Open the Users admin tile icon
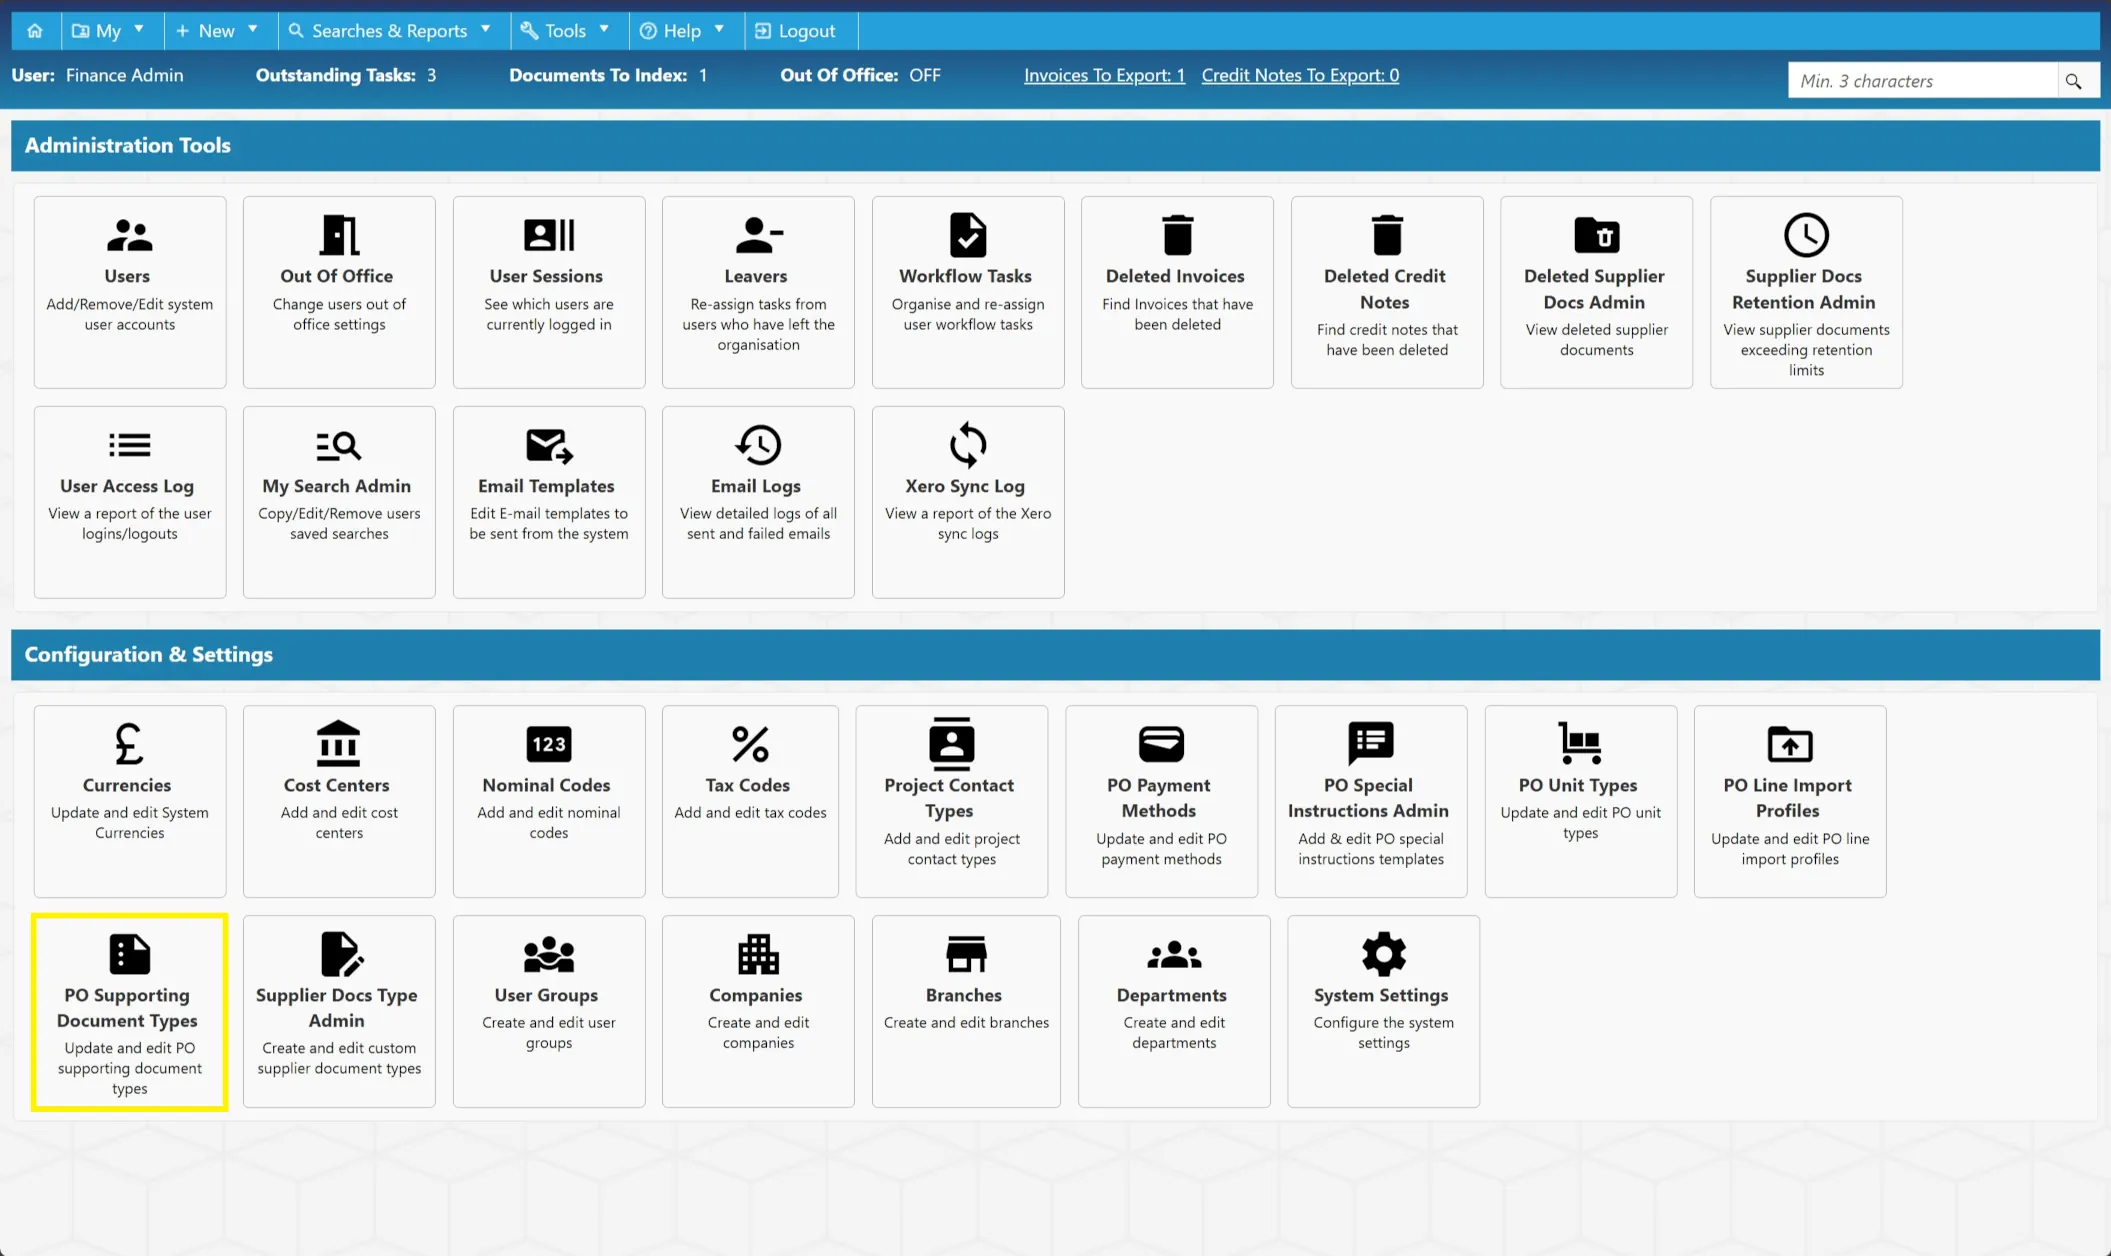This screenshot has width=2111, height=1256. coord(129,235)
